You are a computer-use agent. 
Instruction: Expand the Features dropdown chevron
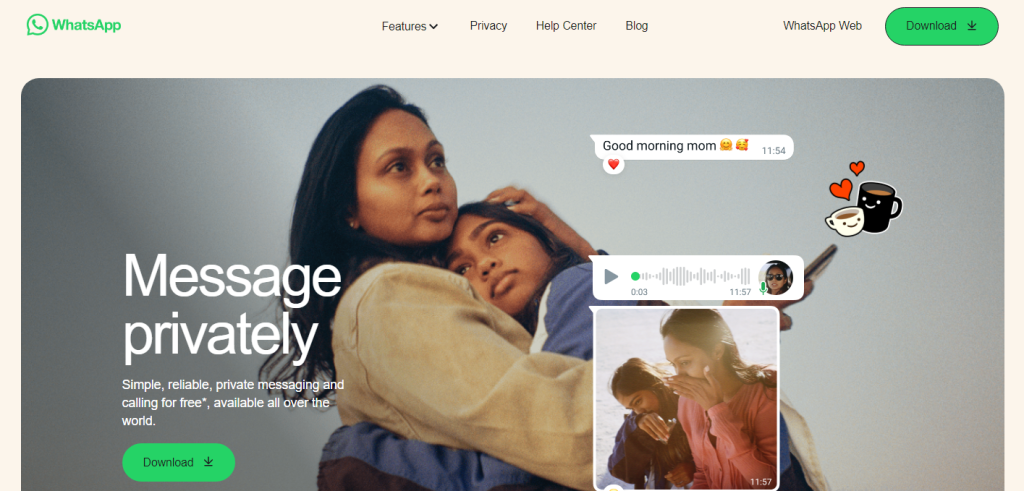434,27
